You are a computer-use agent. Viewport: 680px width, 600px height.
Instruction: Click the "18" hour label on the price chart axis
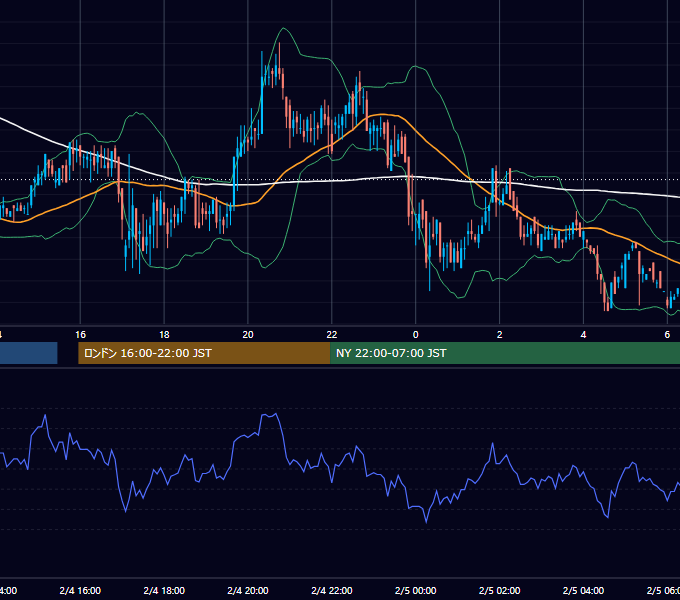164,335
